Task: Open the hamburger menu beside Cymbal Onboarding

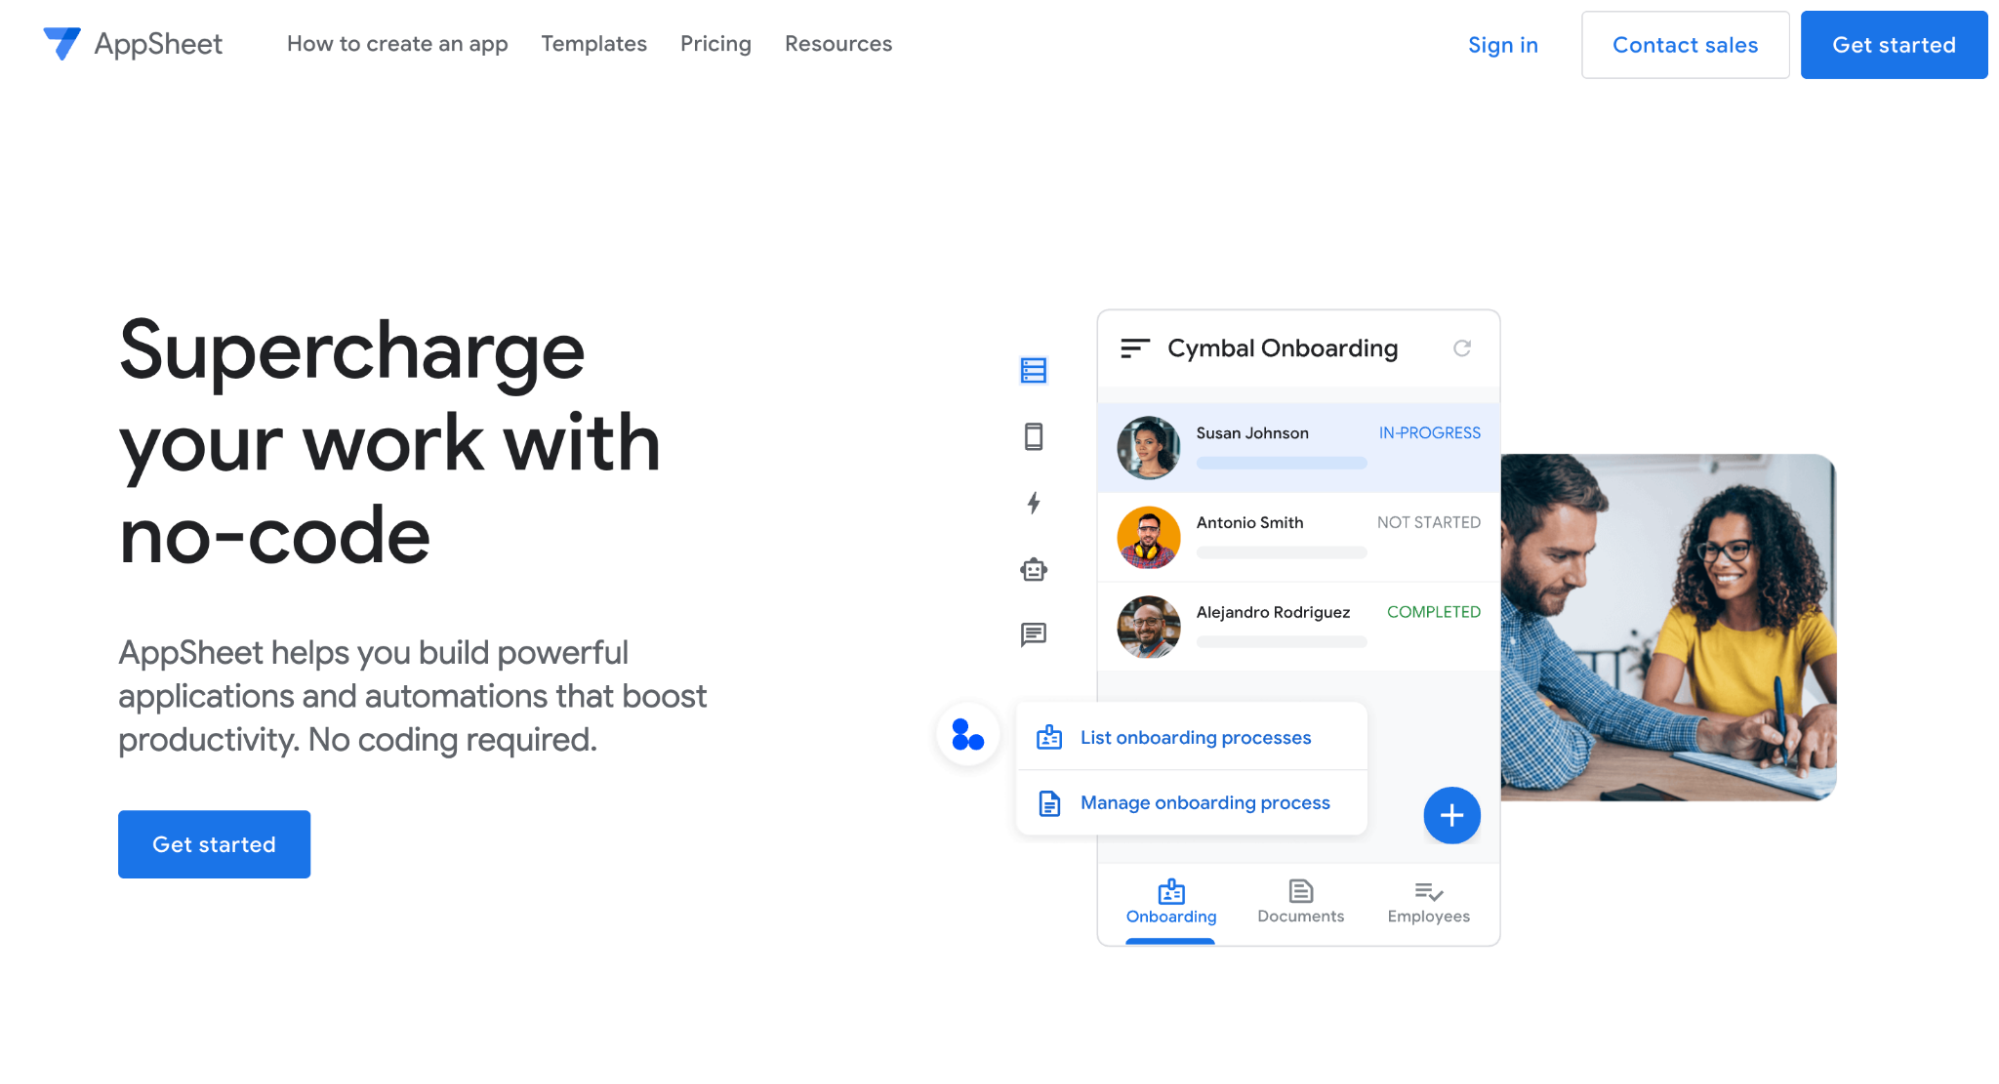Action: [x=1134, y=348]
